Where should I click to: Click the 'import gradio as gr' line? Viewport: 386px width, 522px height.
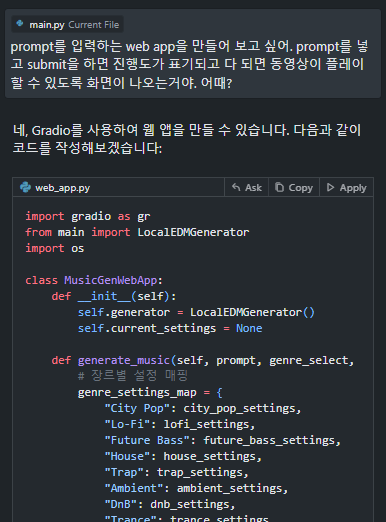88,216
